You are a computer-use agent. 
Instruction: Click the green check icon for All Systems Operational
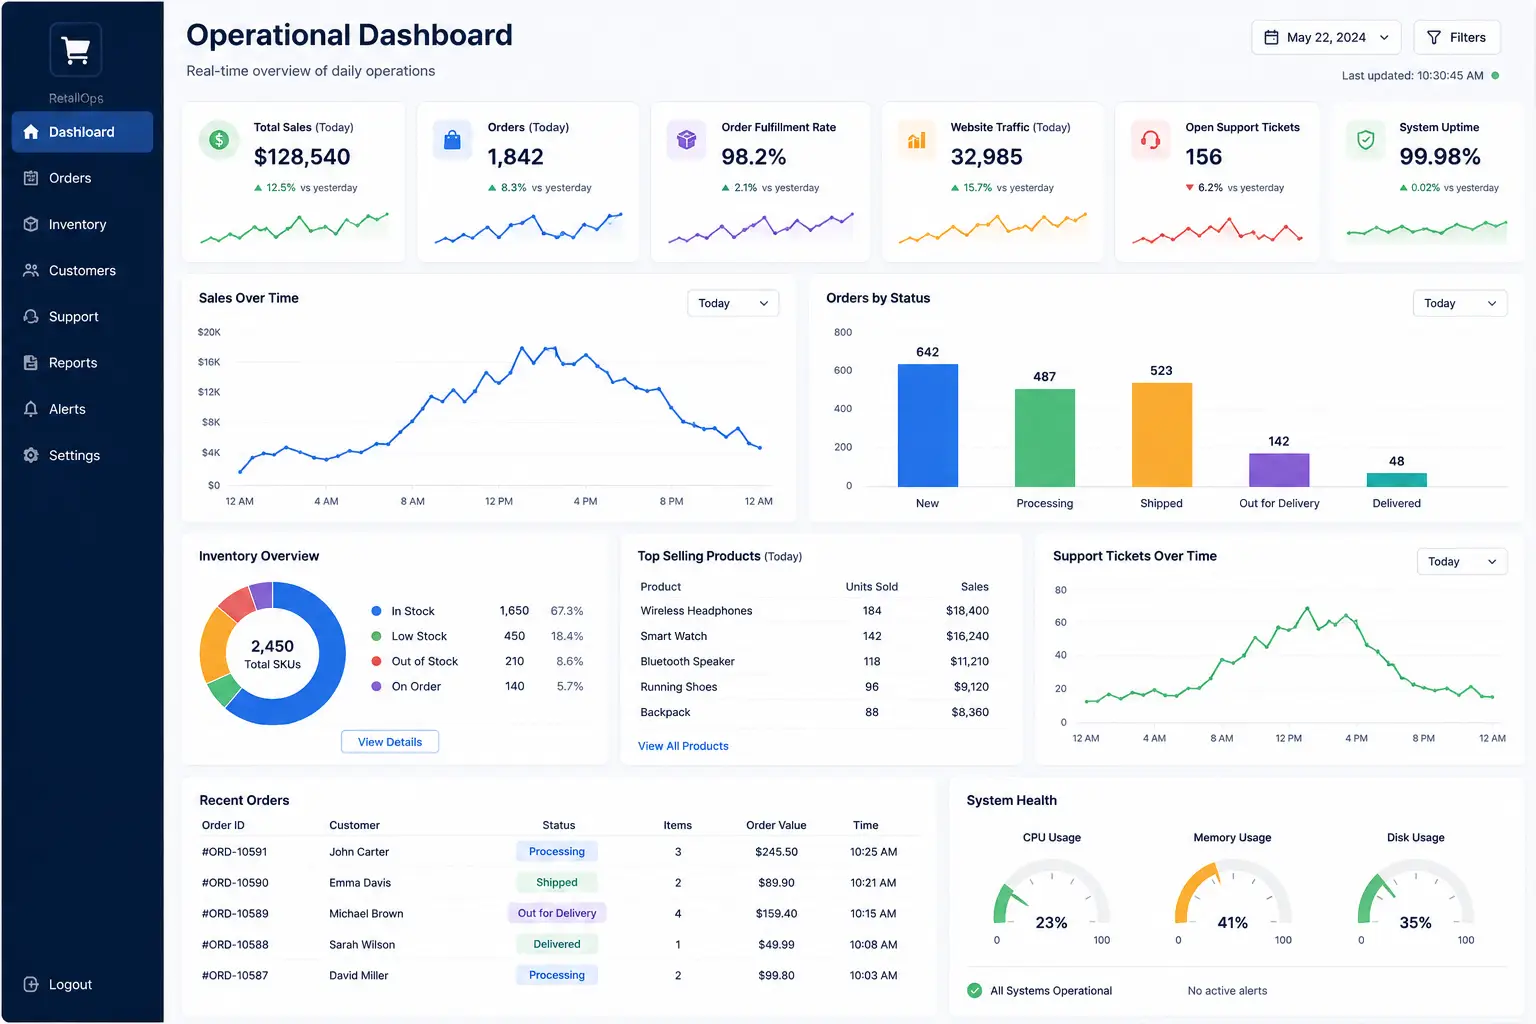(x=975, y=991)
